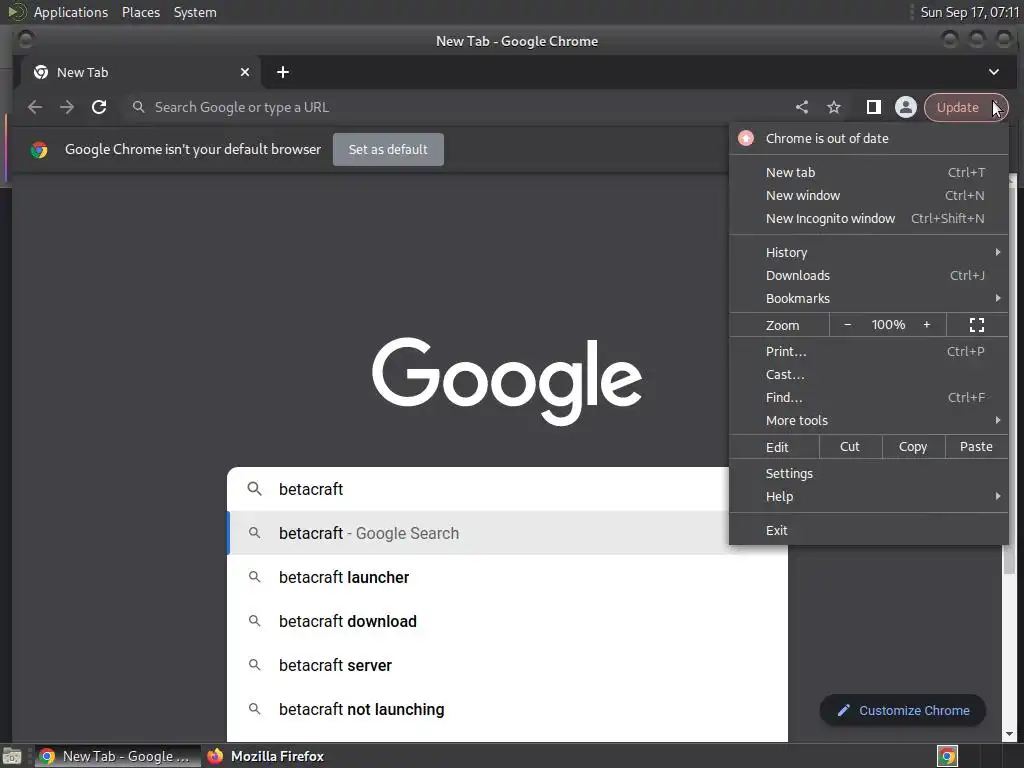Go forward using the forward arrow
Screen dimensions: 1024x768
coord(67,107)
